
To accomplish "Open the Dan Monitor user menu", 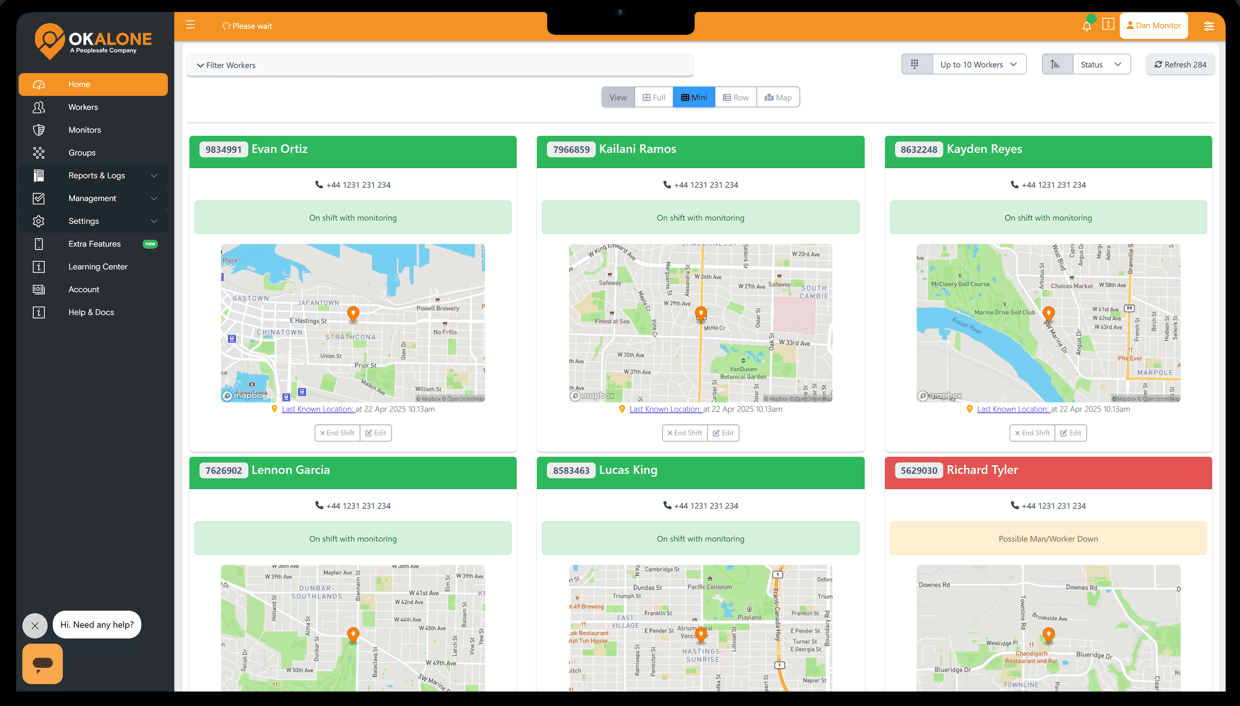I will [x=1154, y=25].
